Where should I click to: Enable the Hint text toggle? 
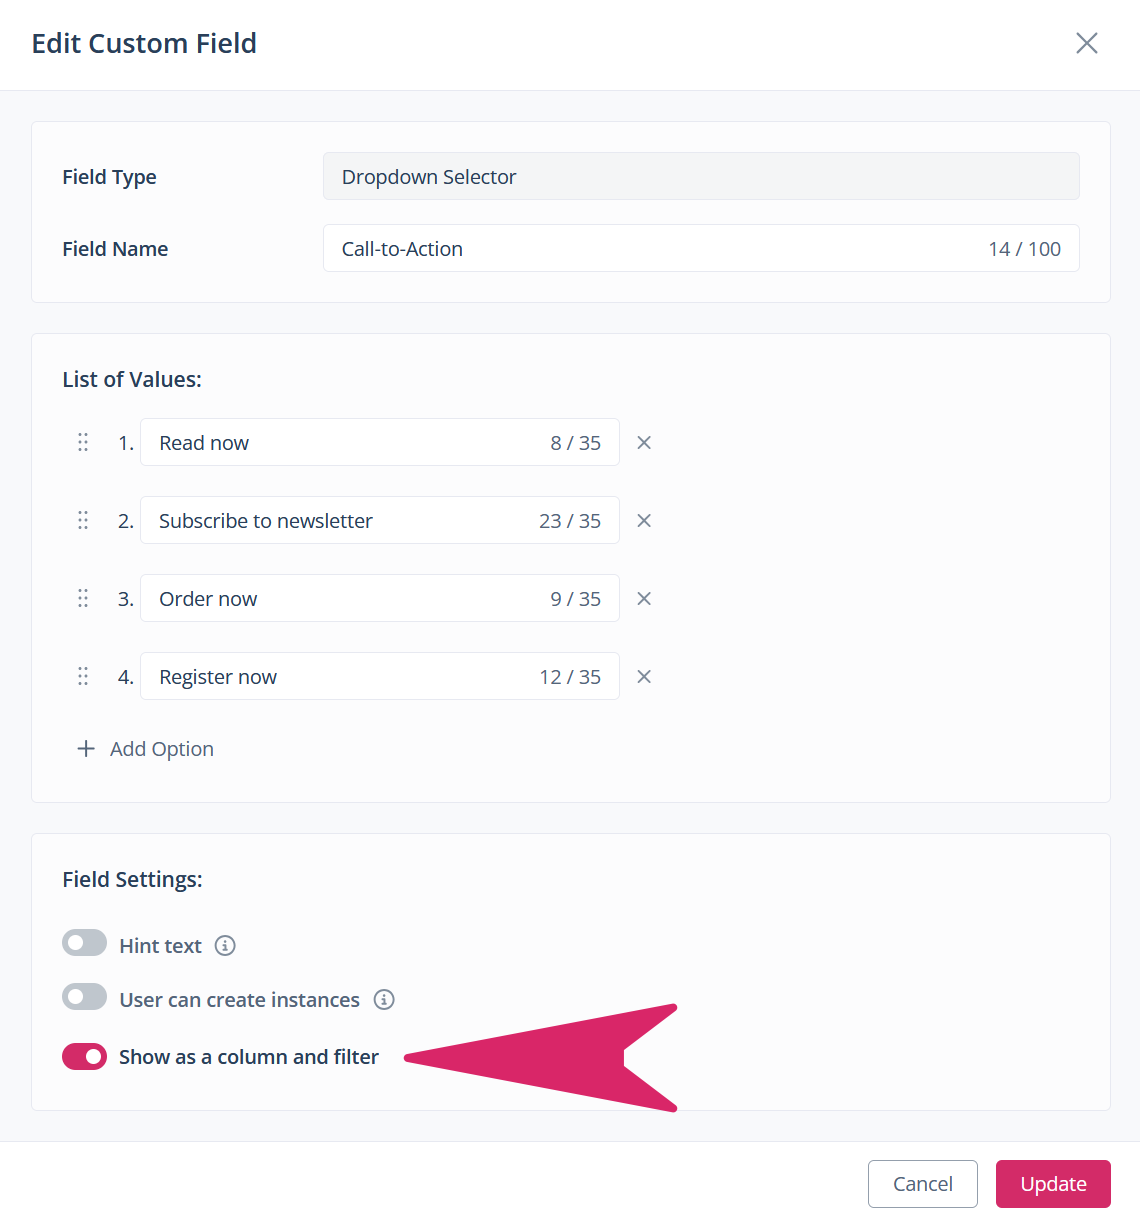point(84,943)
